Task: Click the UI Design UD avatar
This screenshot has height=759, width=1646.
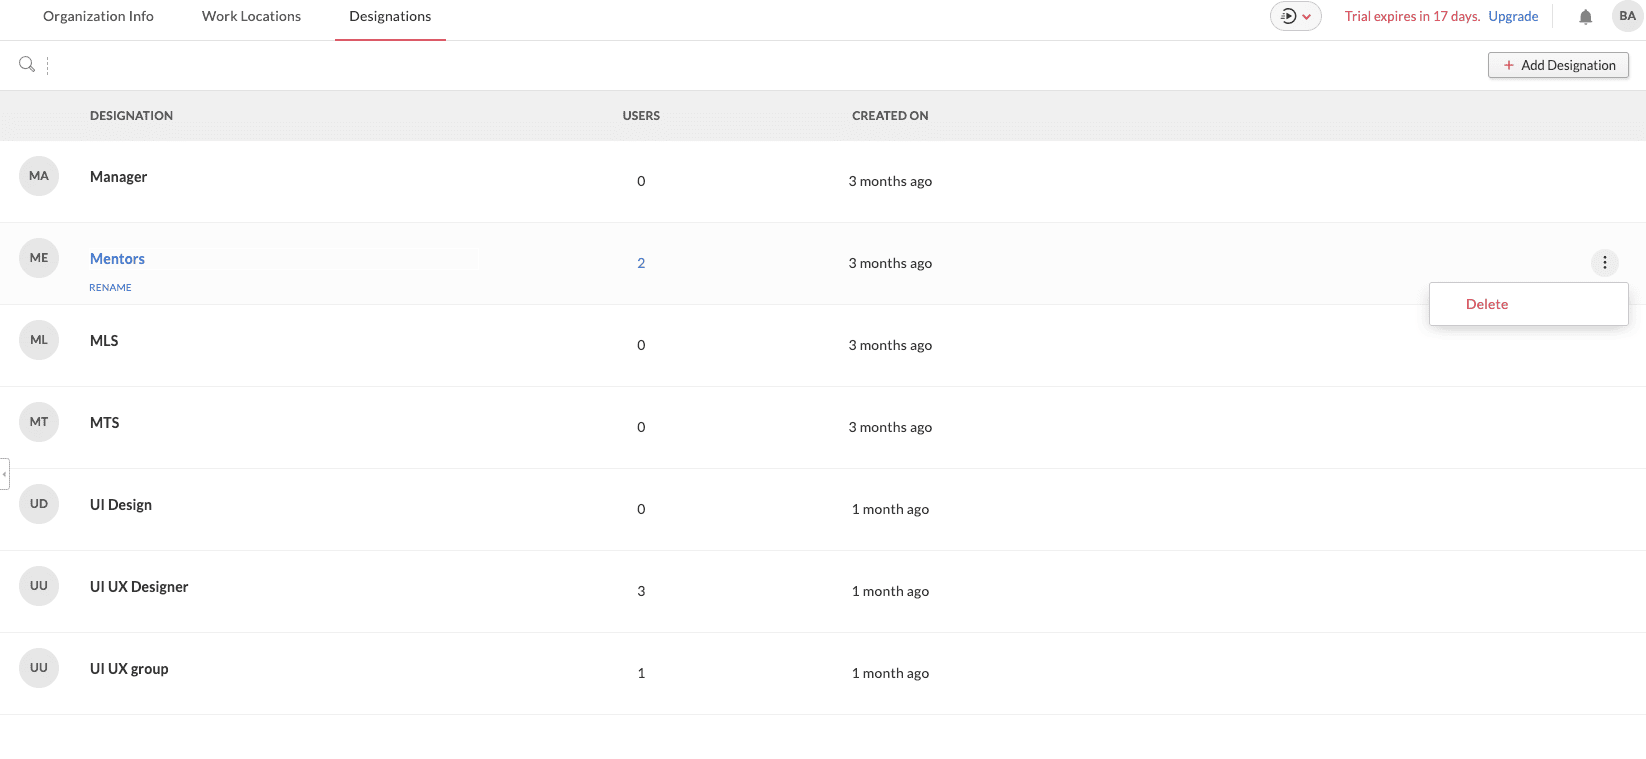Action: coord(39,504)
